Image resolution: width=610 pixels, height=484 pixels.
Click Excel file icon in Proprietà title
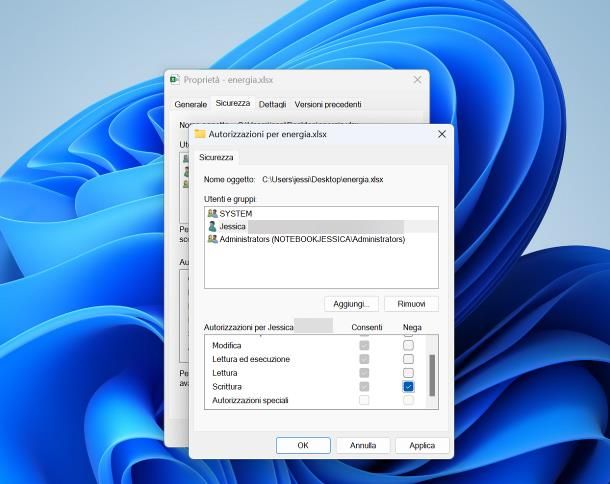point(175,80)
